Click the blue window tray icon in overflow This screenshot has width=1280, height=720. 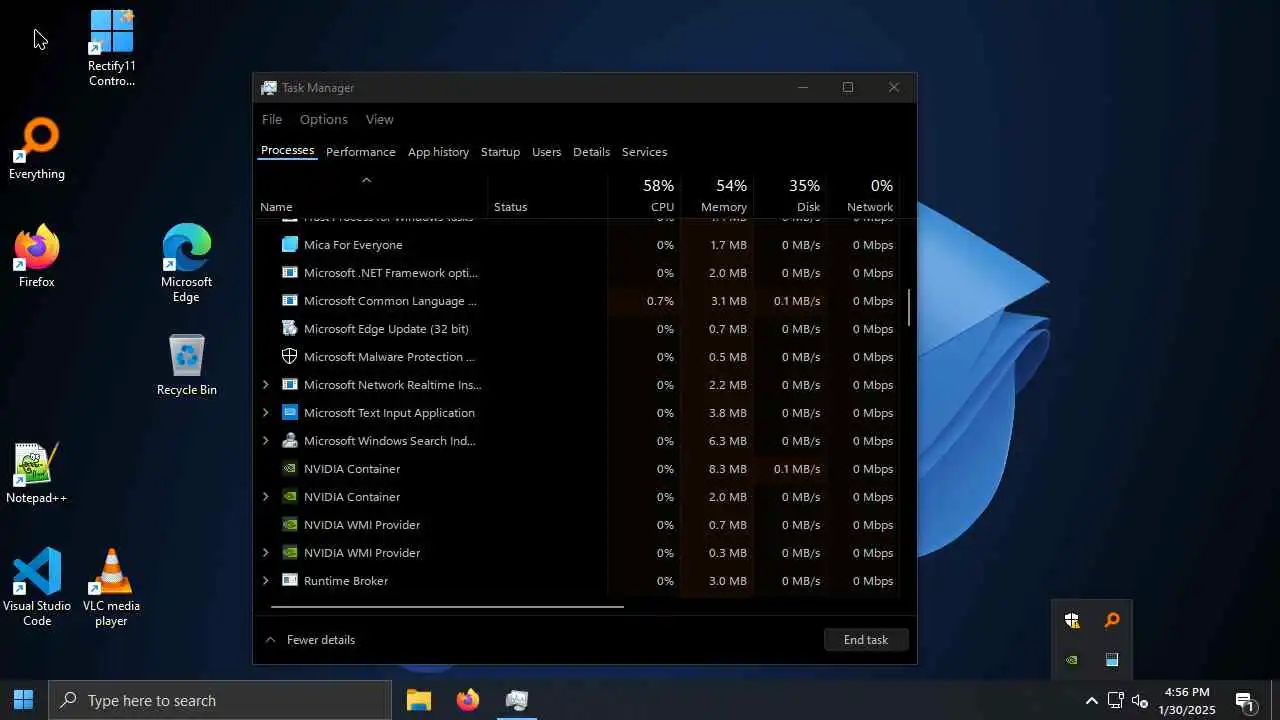[1111, 660]
